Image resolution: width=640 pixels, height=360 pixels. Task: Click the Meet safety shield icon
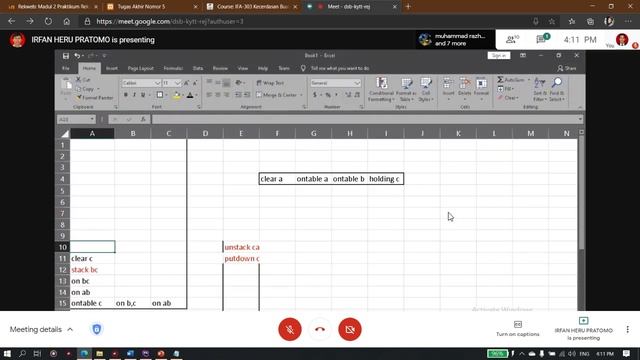point(96,329)
